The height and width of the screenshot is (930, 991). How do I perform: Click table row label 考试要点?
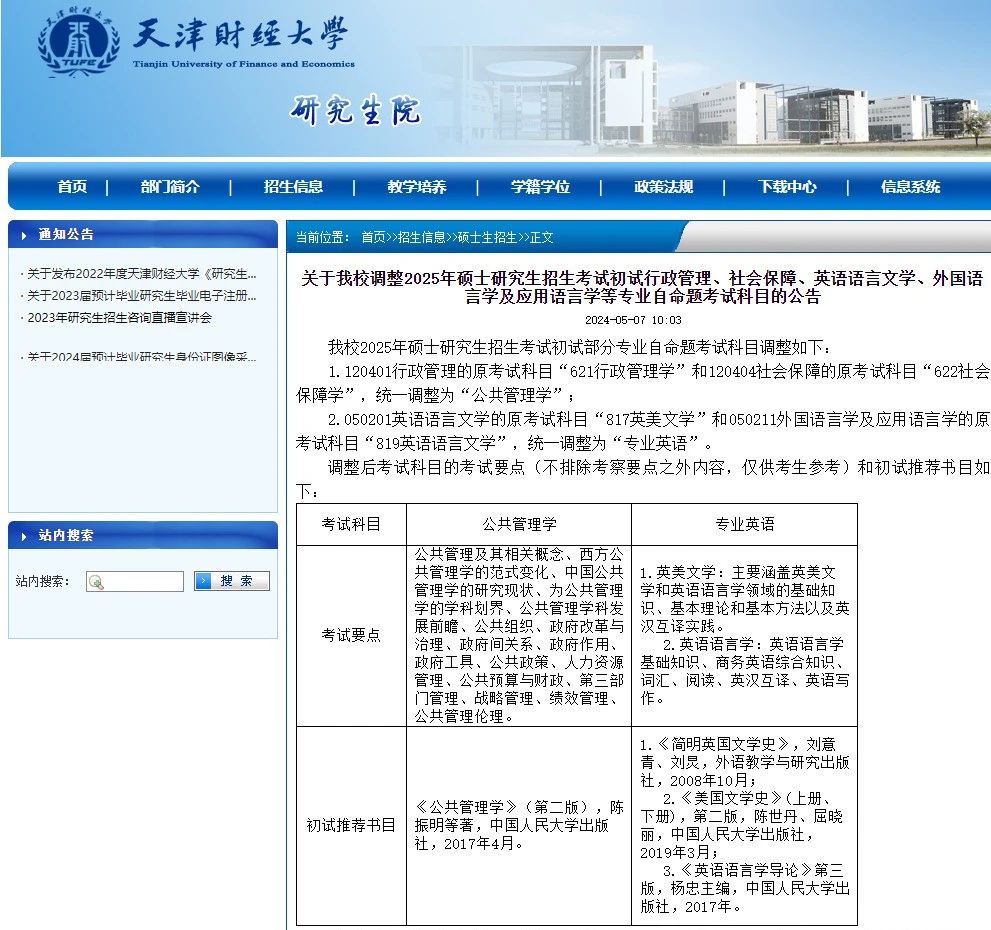tap(351, 635)
